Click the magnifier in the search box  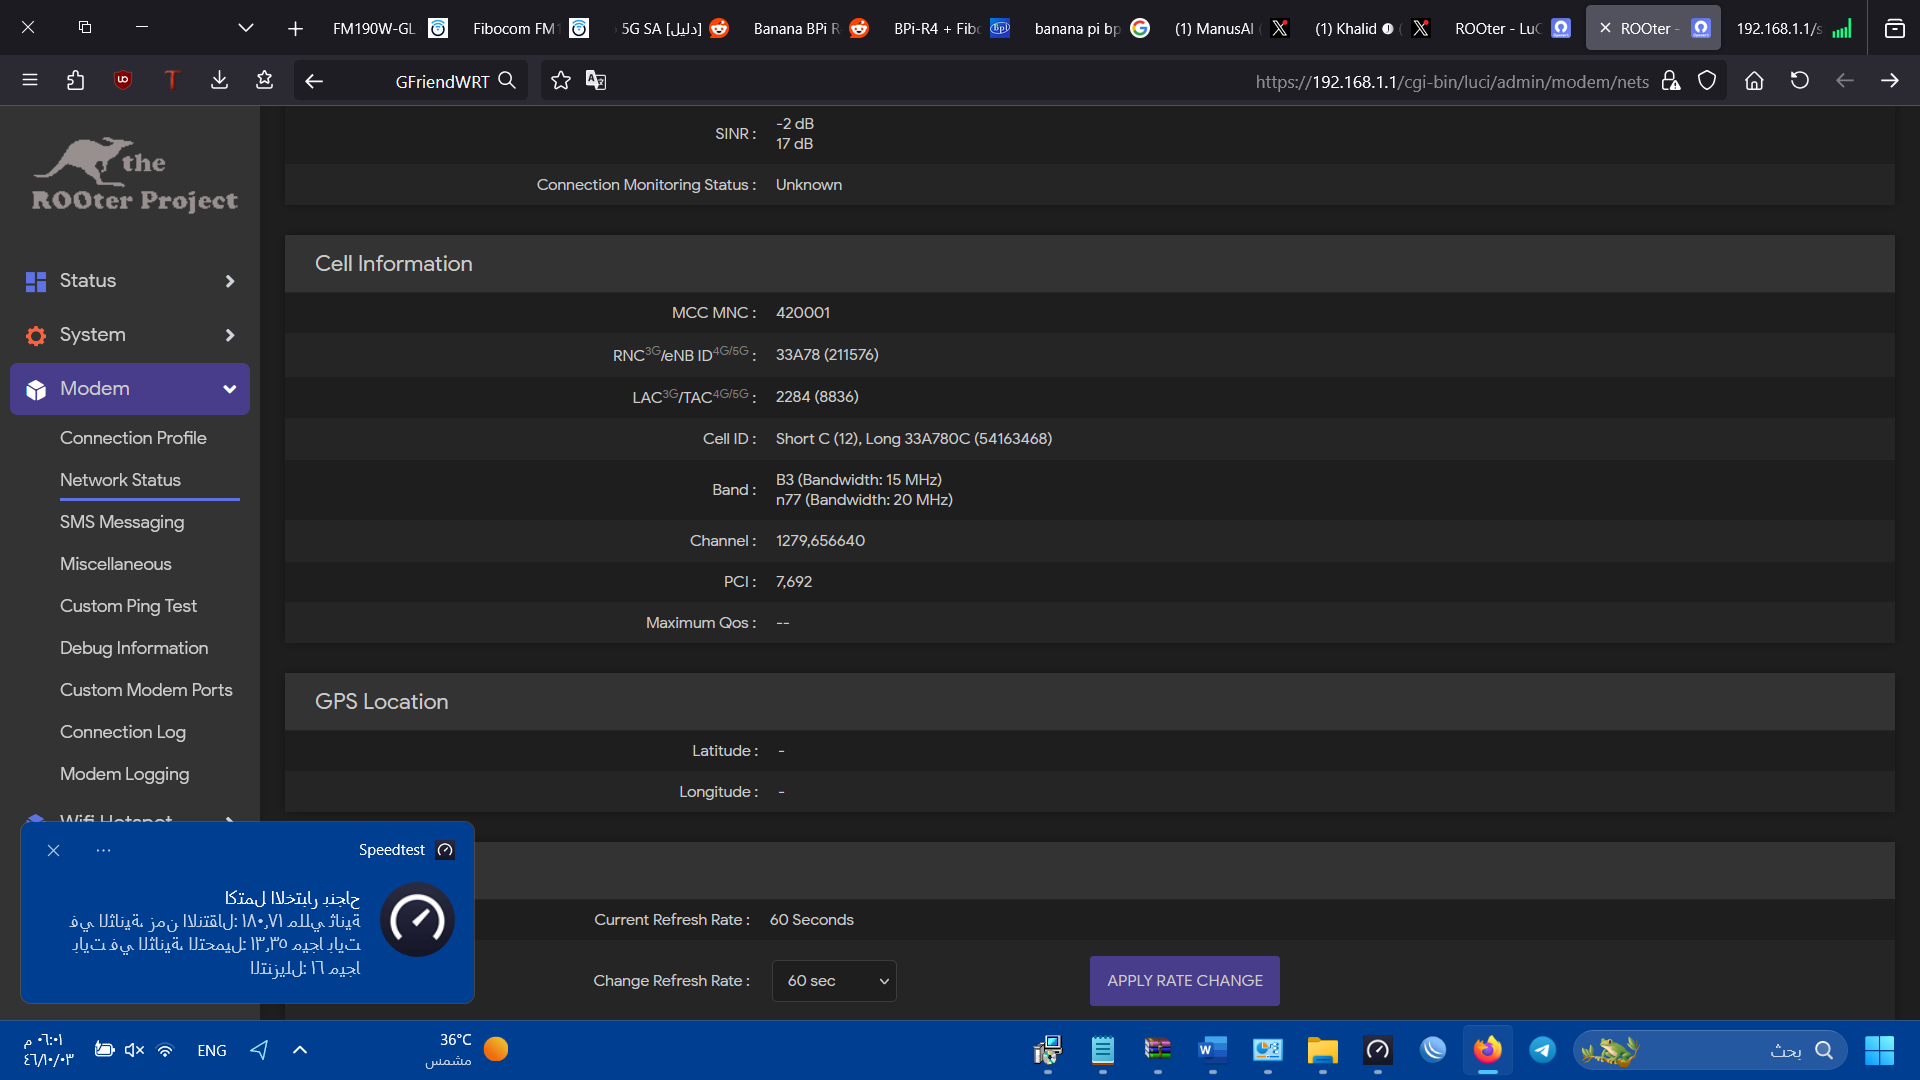507,80
